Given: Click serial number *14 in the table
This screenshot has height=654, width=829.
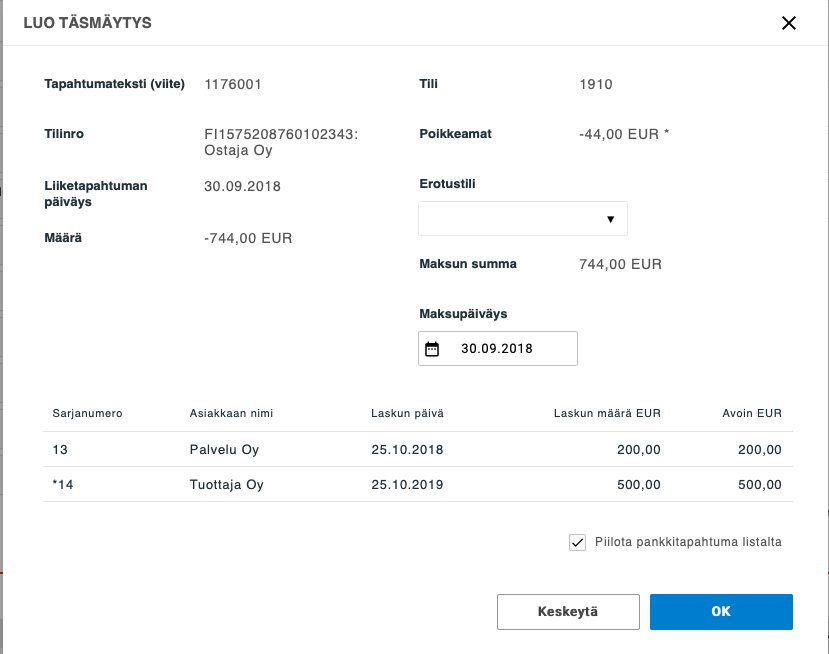Looking at the screenshot, I should click(63, 484).
